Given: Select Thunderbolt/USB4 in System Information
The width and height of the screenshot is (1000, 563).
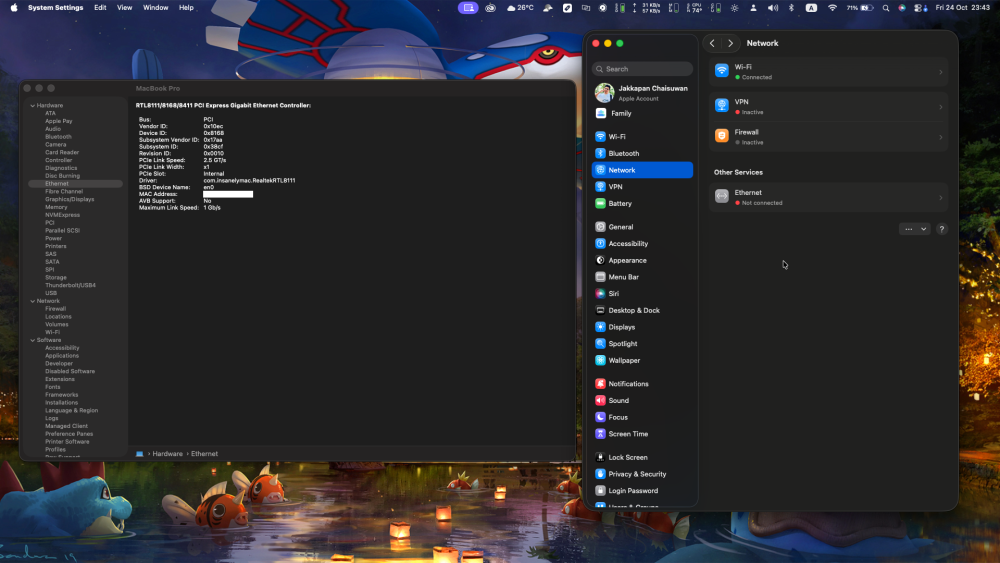Looking at the screenshot, I should coord(70,285).
